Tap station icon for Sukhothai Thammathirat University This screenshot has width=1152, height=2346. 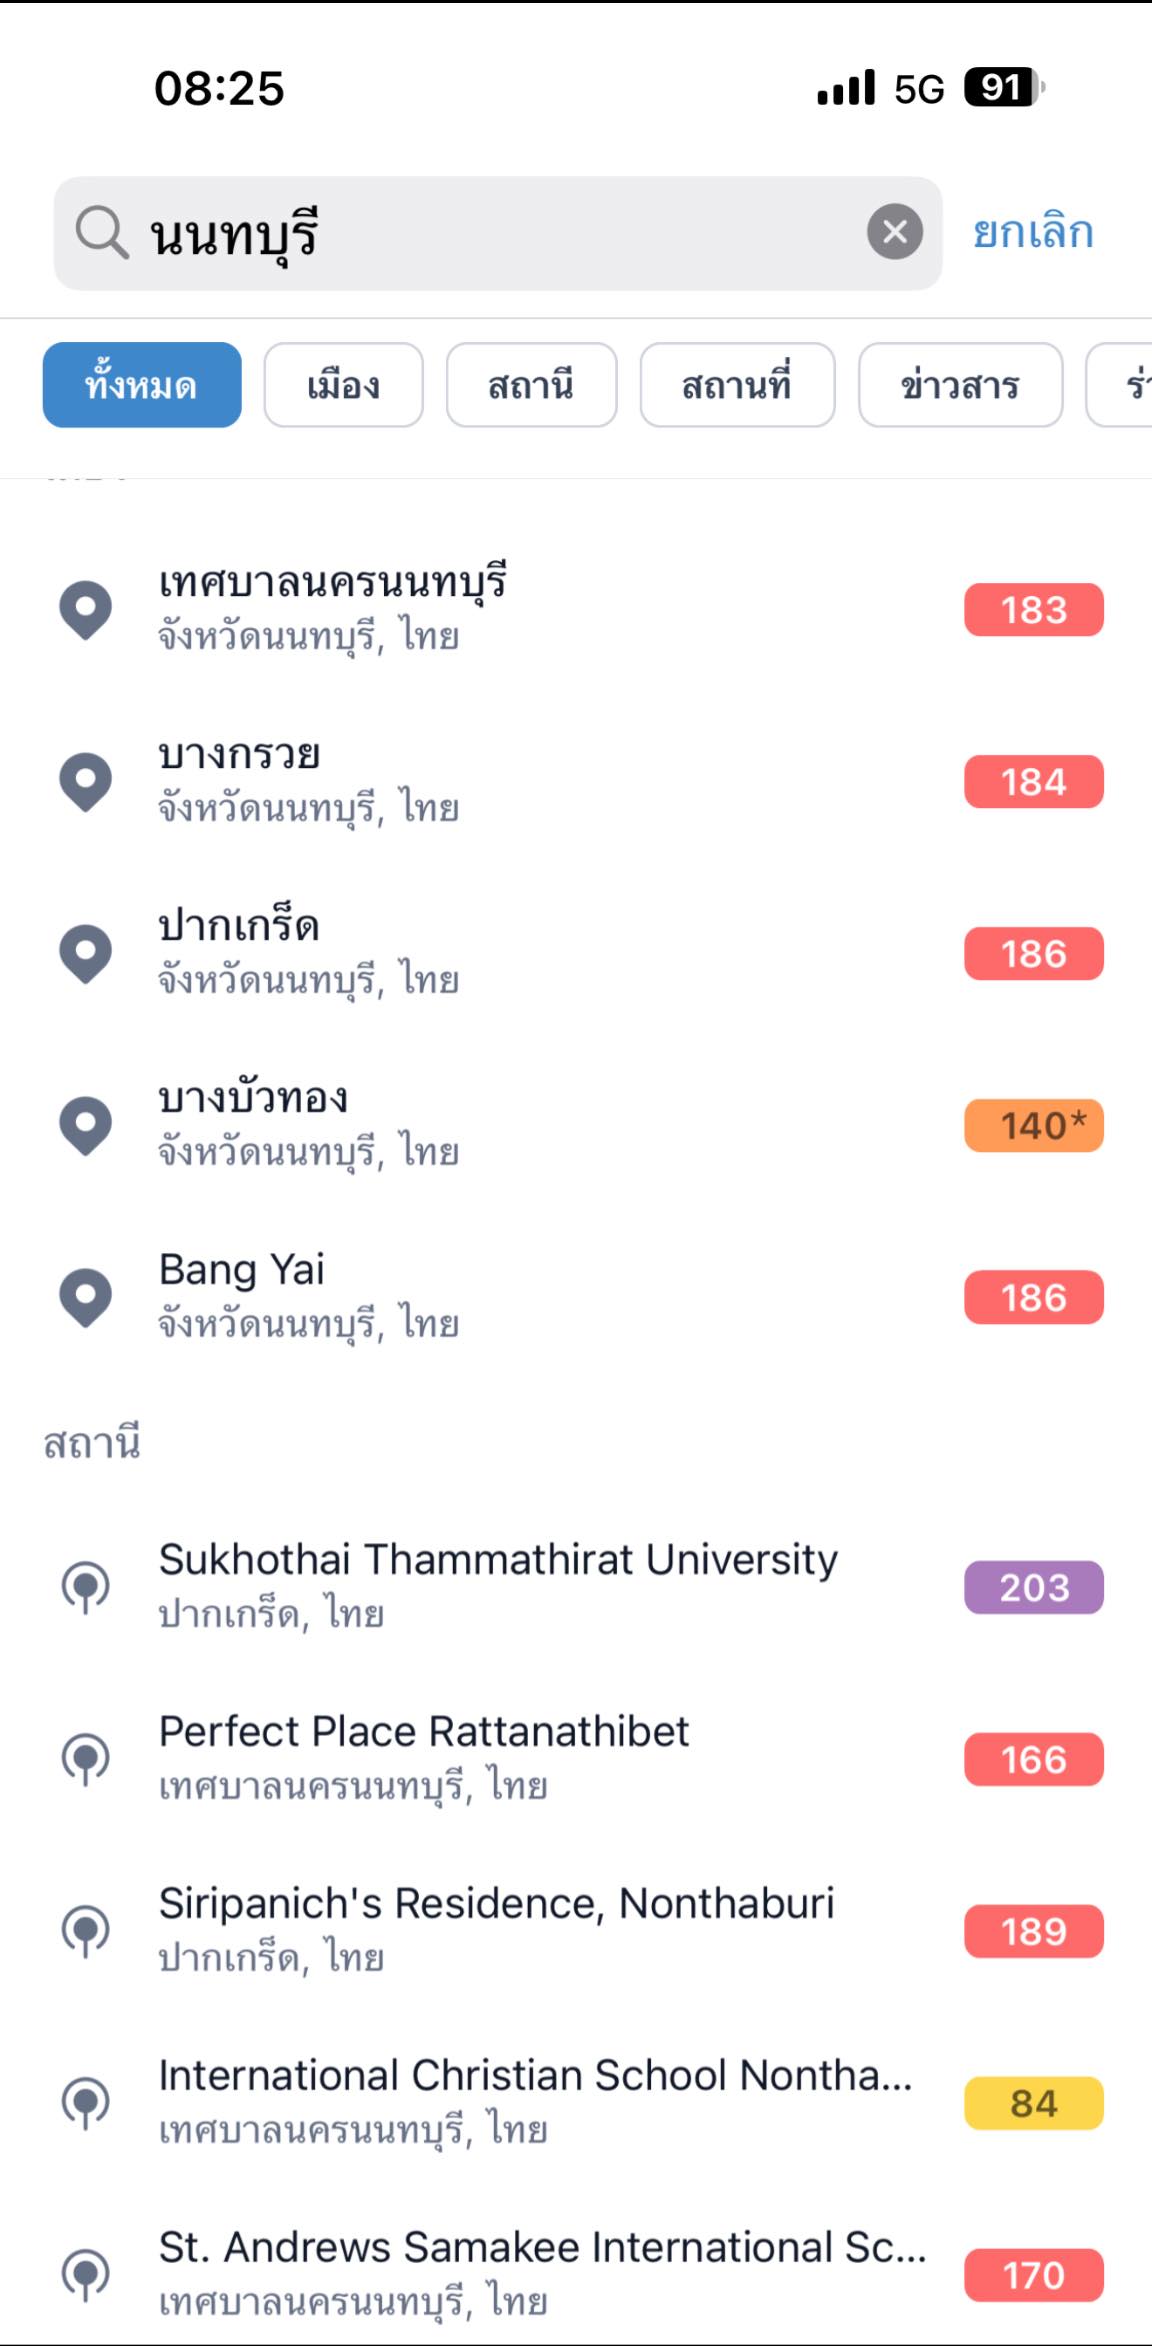[x=86, y=1587]
